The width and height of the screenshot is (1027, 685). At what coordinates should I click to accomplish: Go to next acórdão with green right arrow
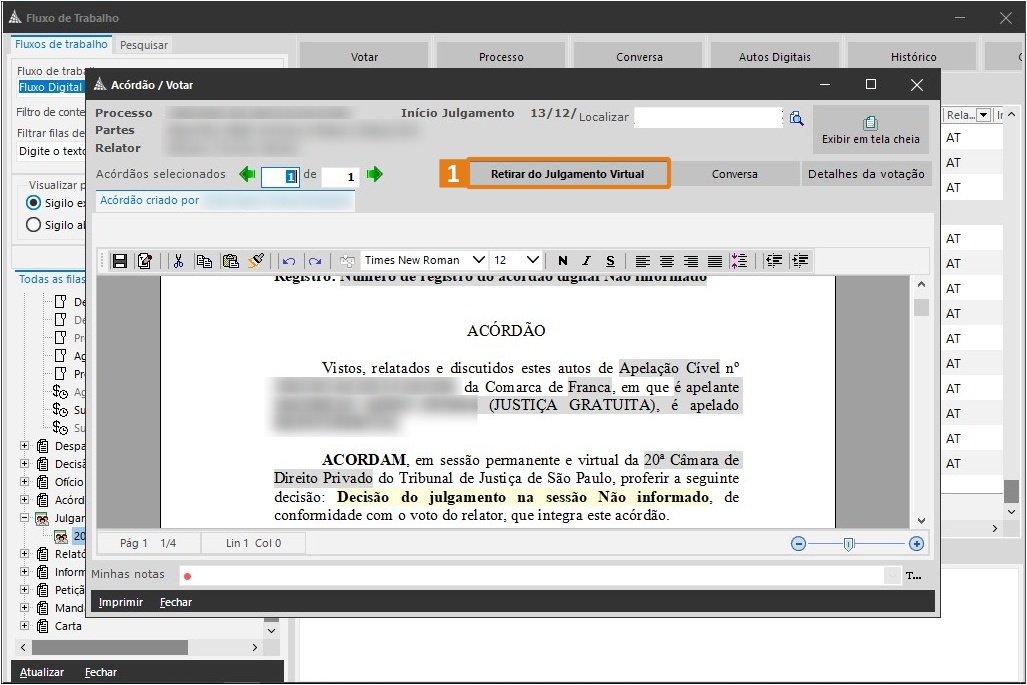coord(375,174)
